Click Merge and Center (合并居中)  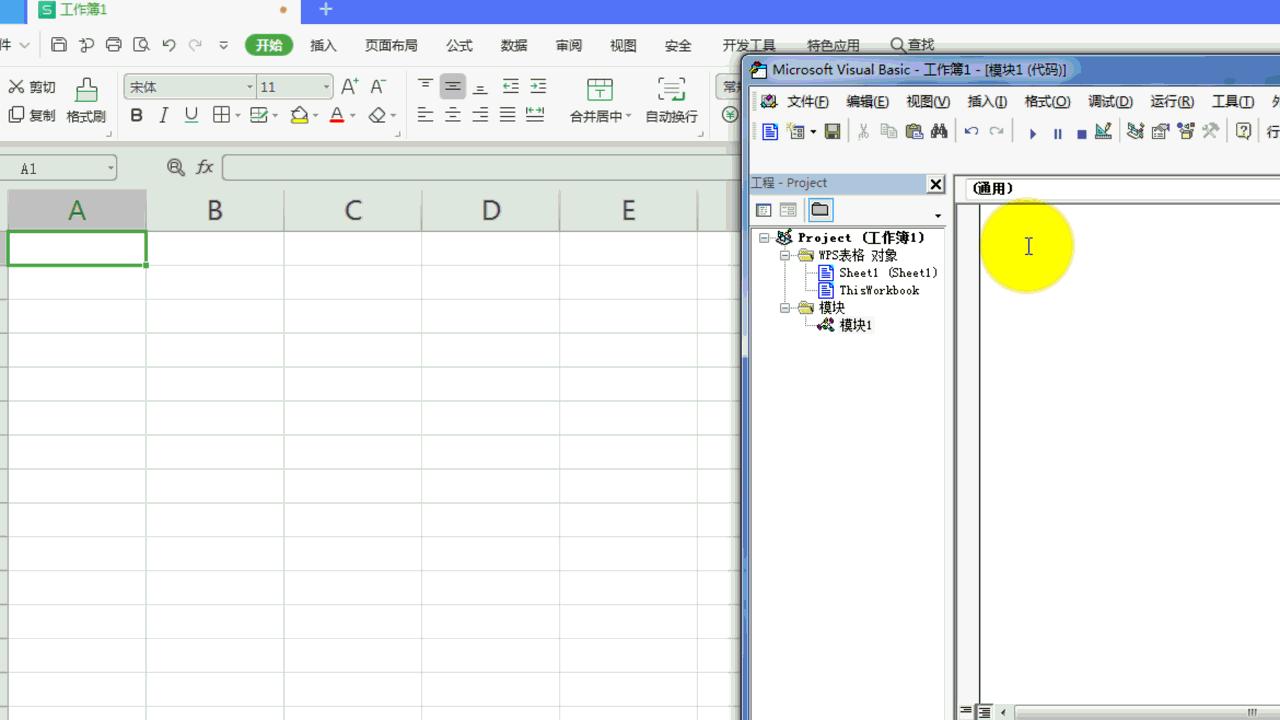(600, 101)
